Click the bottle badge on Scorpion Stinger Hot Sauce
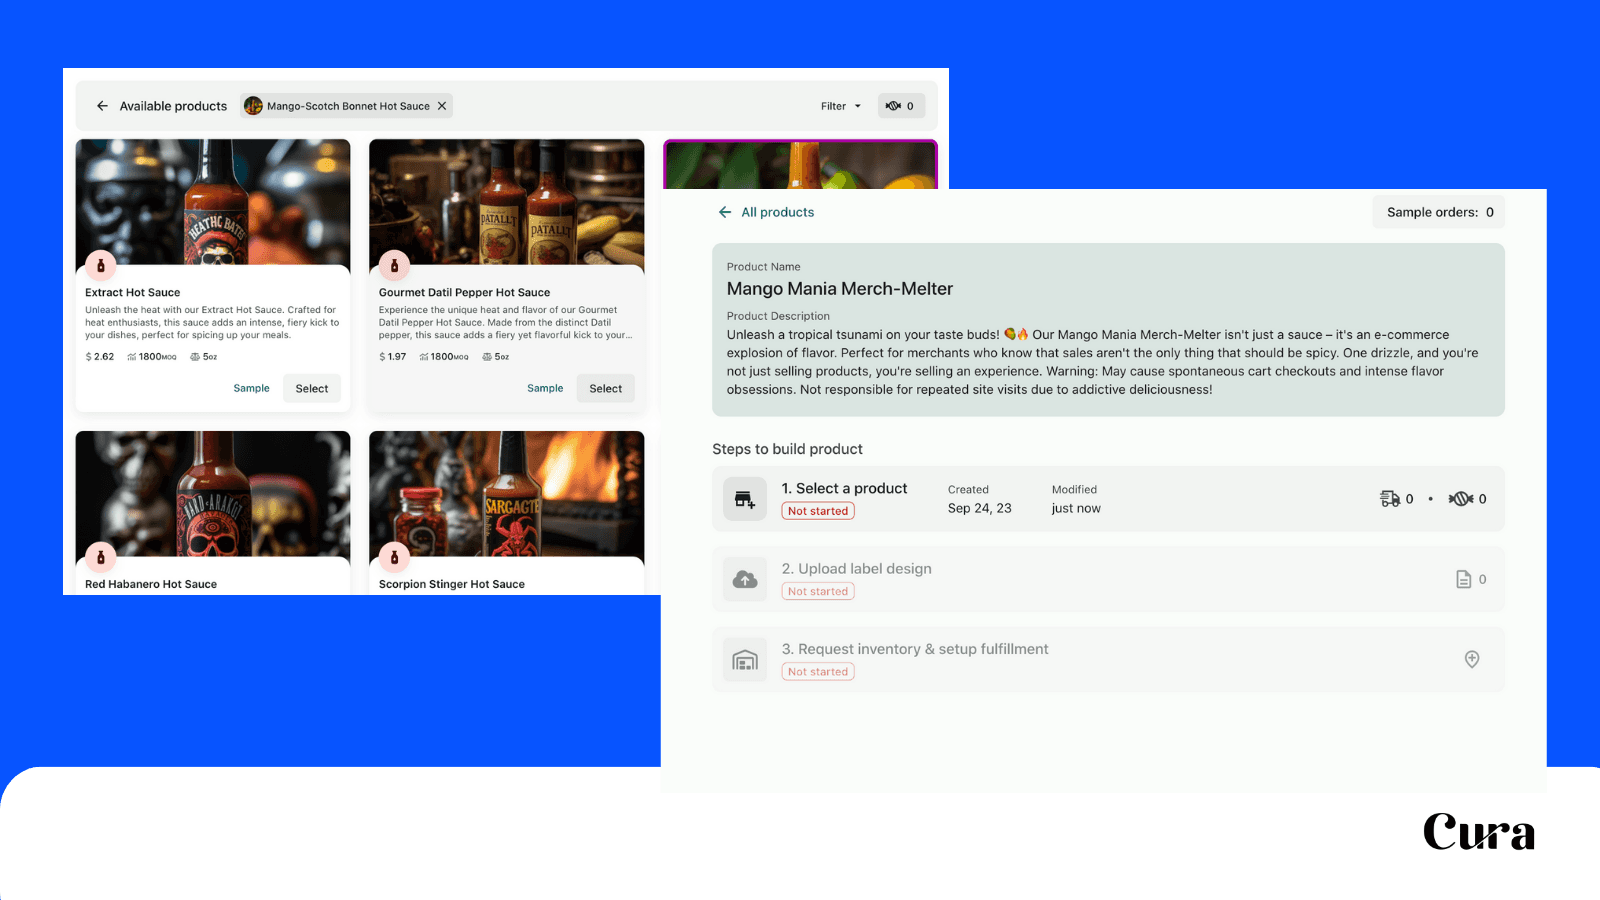 pos(395,555)
